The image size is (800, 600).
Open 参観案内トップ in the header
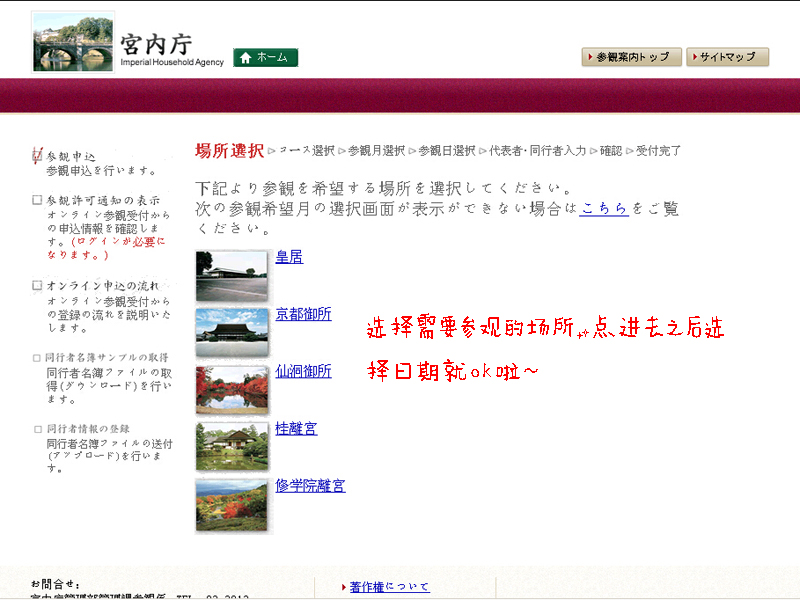[x=631, y=57]
